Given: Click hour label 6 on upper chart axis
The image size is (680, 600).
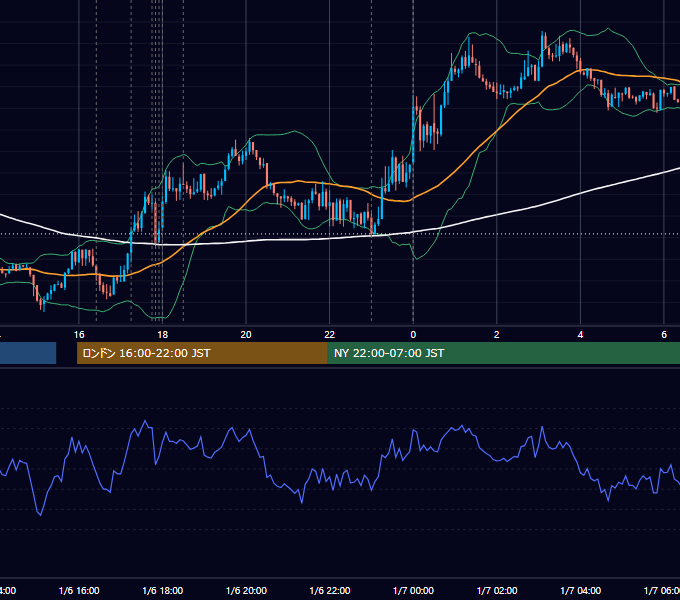Looking at the screenshot, I should coord(664,335).
